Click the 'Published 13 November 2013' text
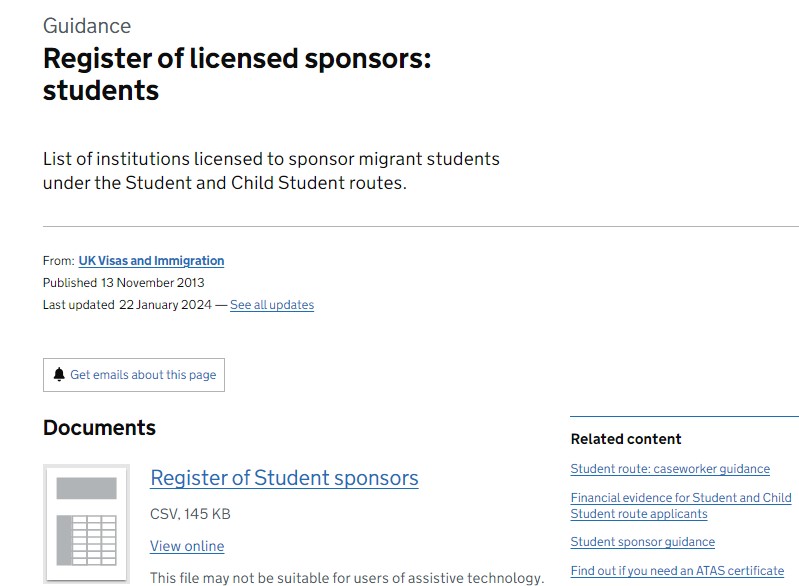The height and width of the screenshot is (586, 799). click(123, 283)
